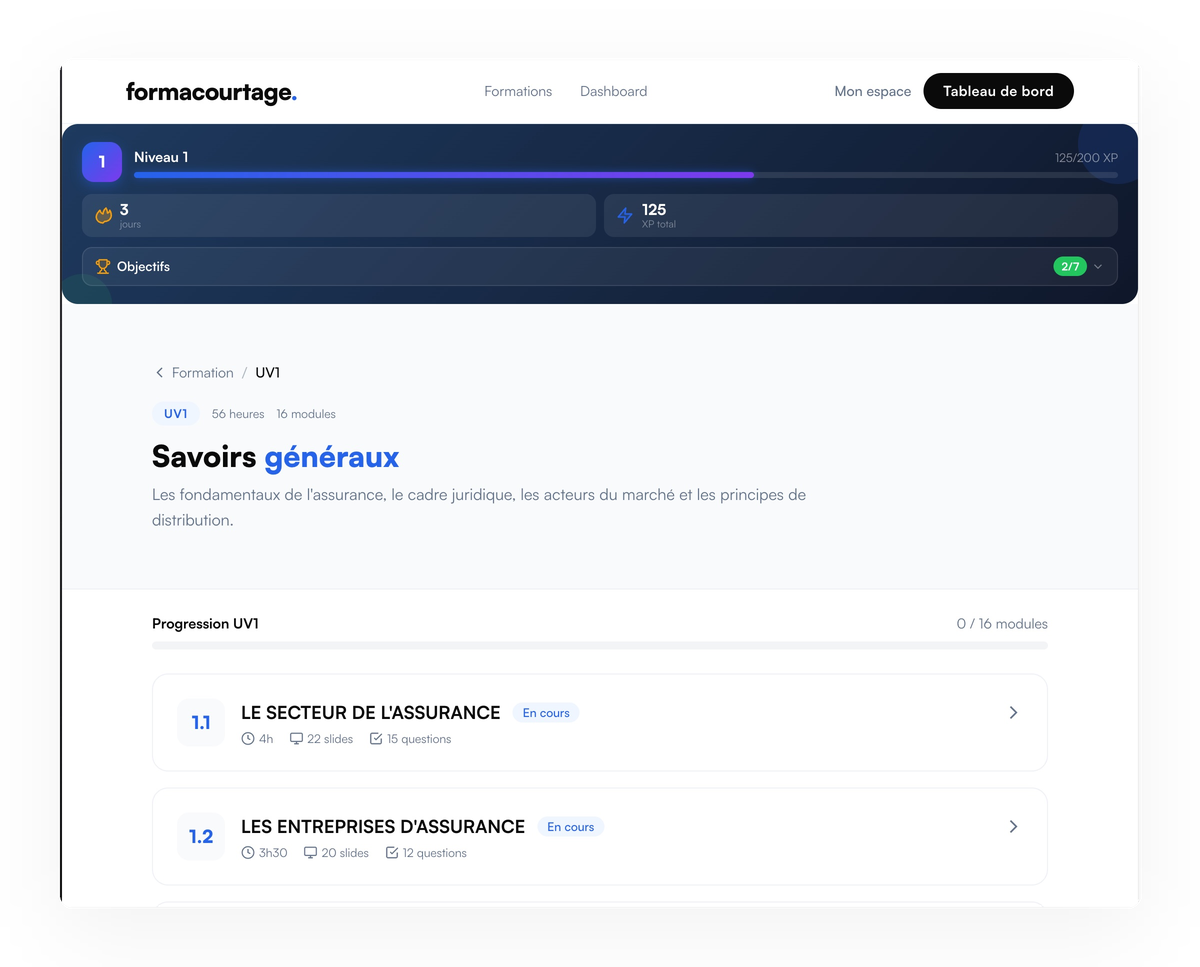Open the Formations nav item

(x=518, y=91)
